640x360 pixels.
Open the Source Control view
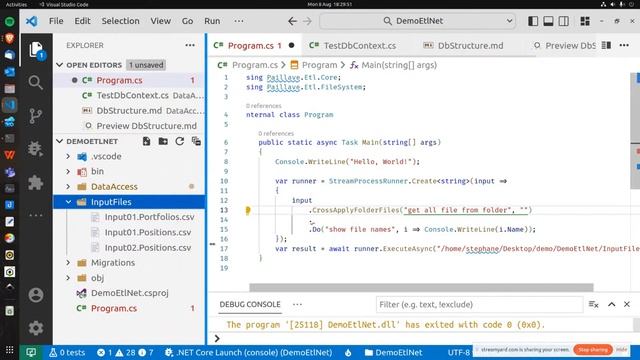(x=36, y=116)
